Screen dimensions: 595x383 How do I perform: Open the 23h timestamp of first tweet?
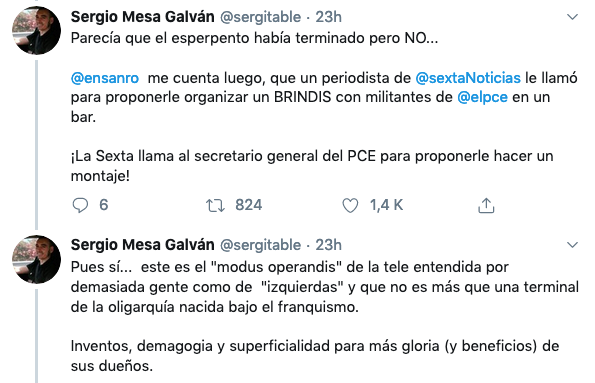pos(329,17)
